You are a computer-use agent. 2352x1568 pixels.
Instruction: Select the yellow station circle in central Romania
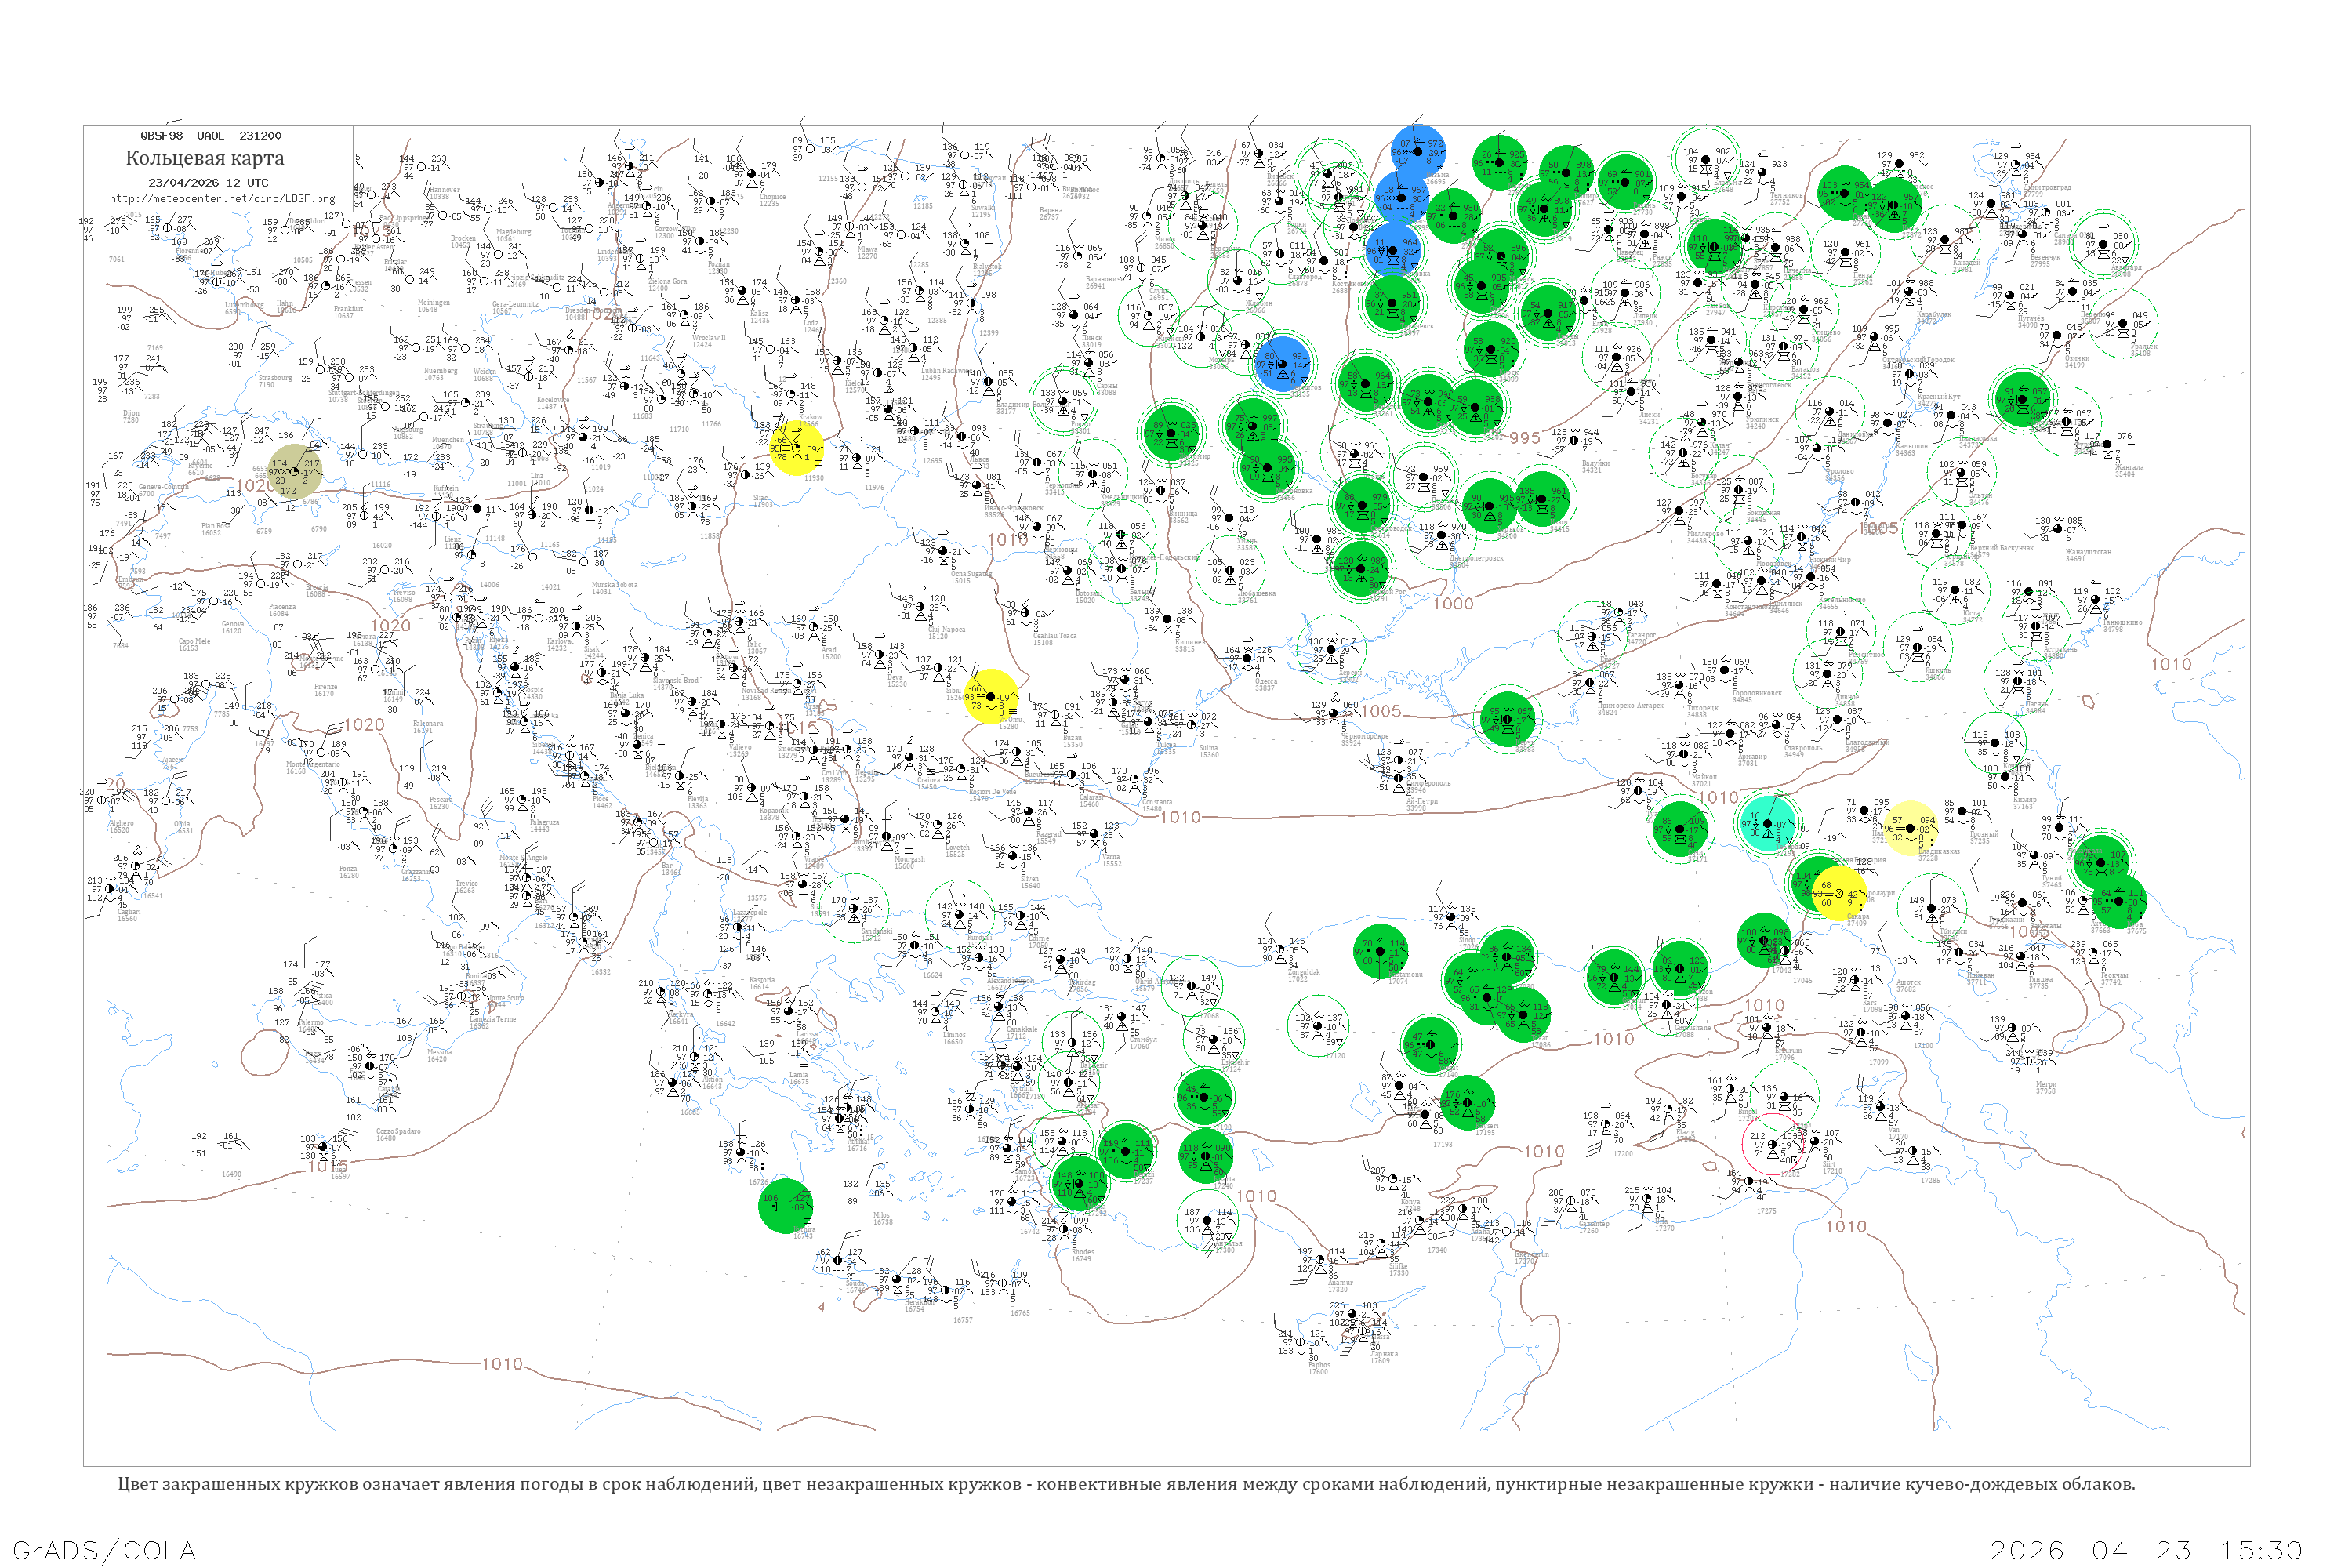(991, 697)
